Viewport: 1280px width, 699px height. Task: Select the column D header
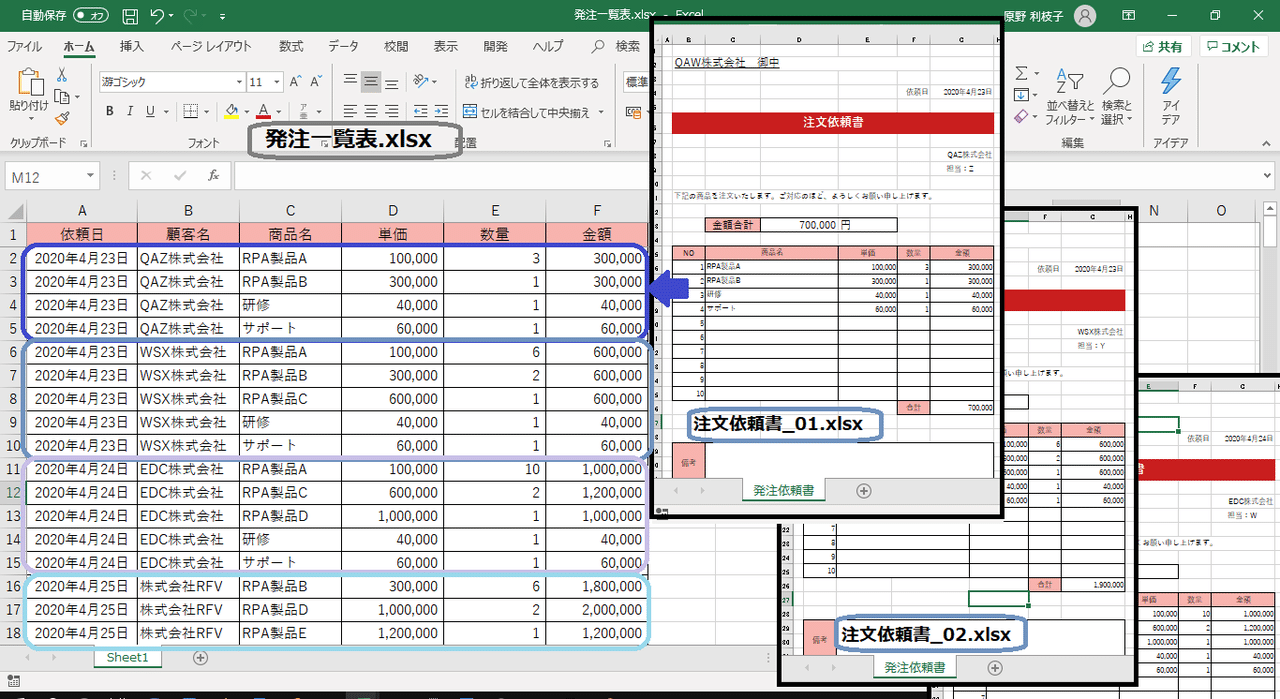[393, 211]
